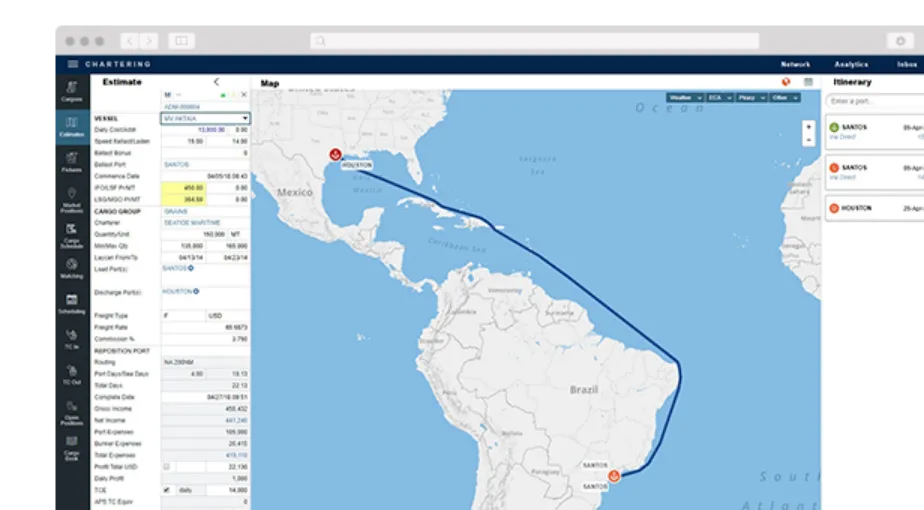Click the green status icon in estimate header
The width and height of the screenshot is (924, 510).
click(x=223, y=95)
